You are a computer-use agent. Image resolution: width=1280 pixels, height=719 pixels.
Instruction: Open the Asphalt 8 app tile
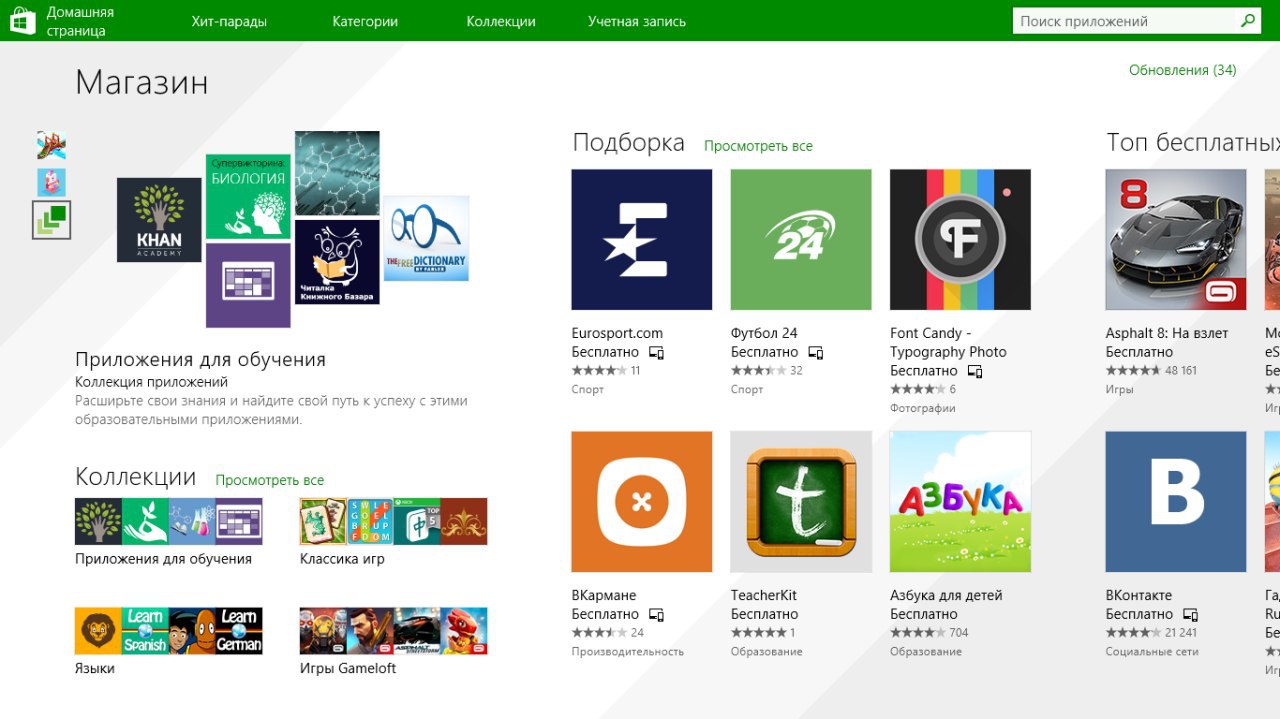(x=1176, y=239)
